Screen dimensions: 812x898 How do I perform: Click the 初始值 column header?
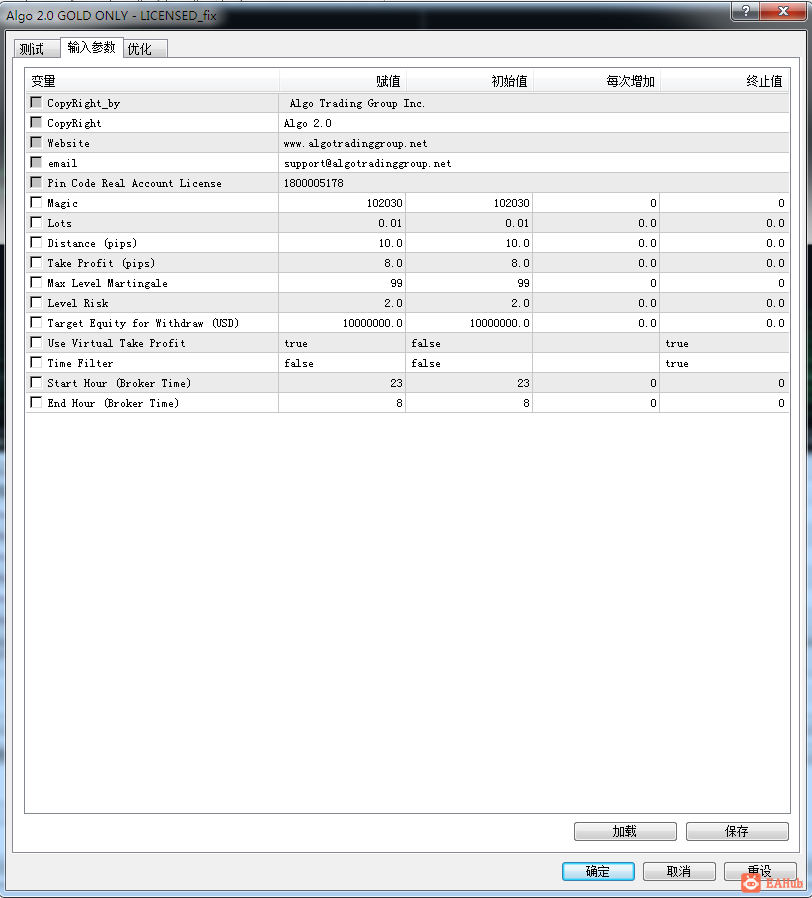[470, 81]
